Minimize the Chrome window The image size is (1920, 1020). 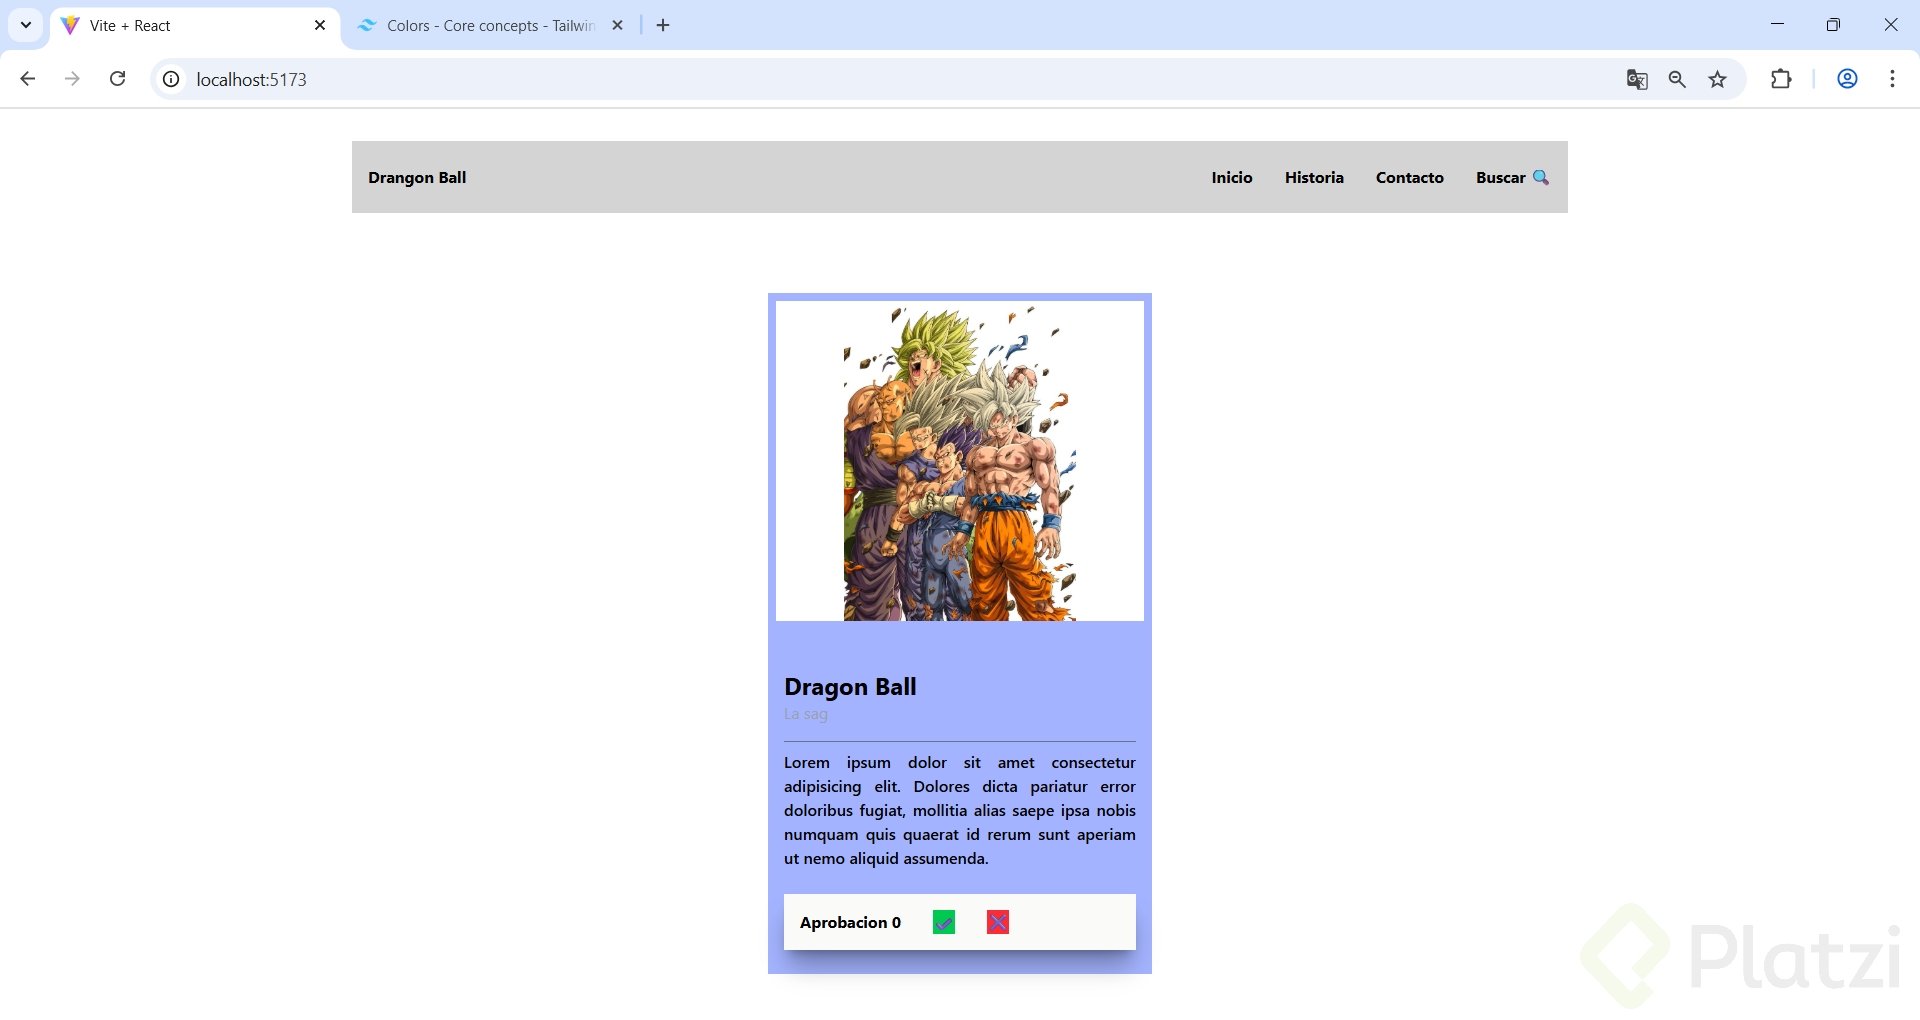pos(1777,25)
